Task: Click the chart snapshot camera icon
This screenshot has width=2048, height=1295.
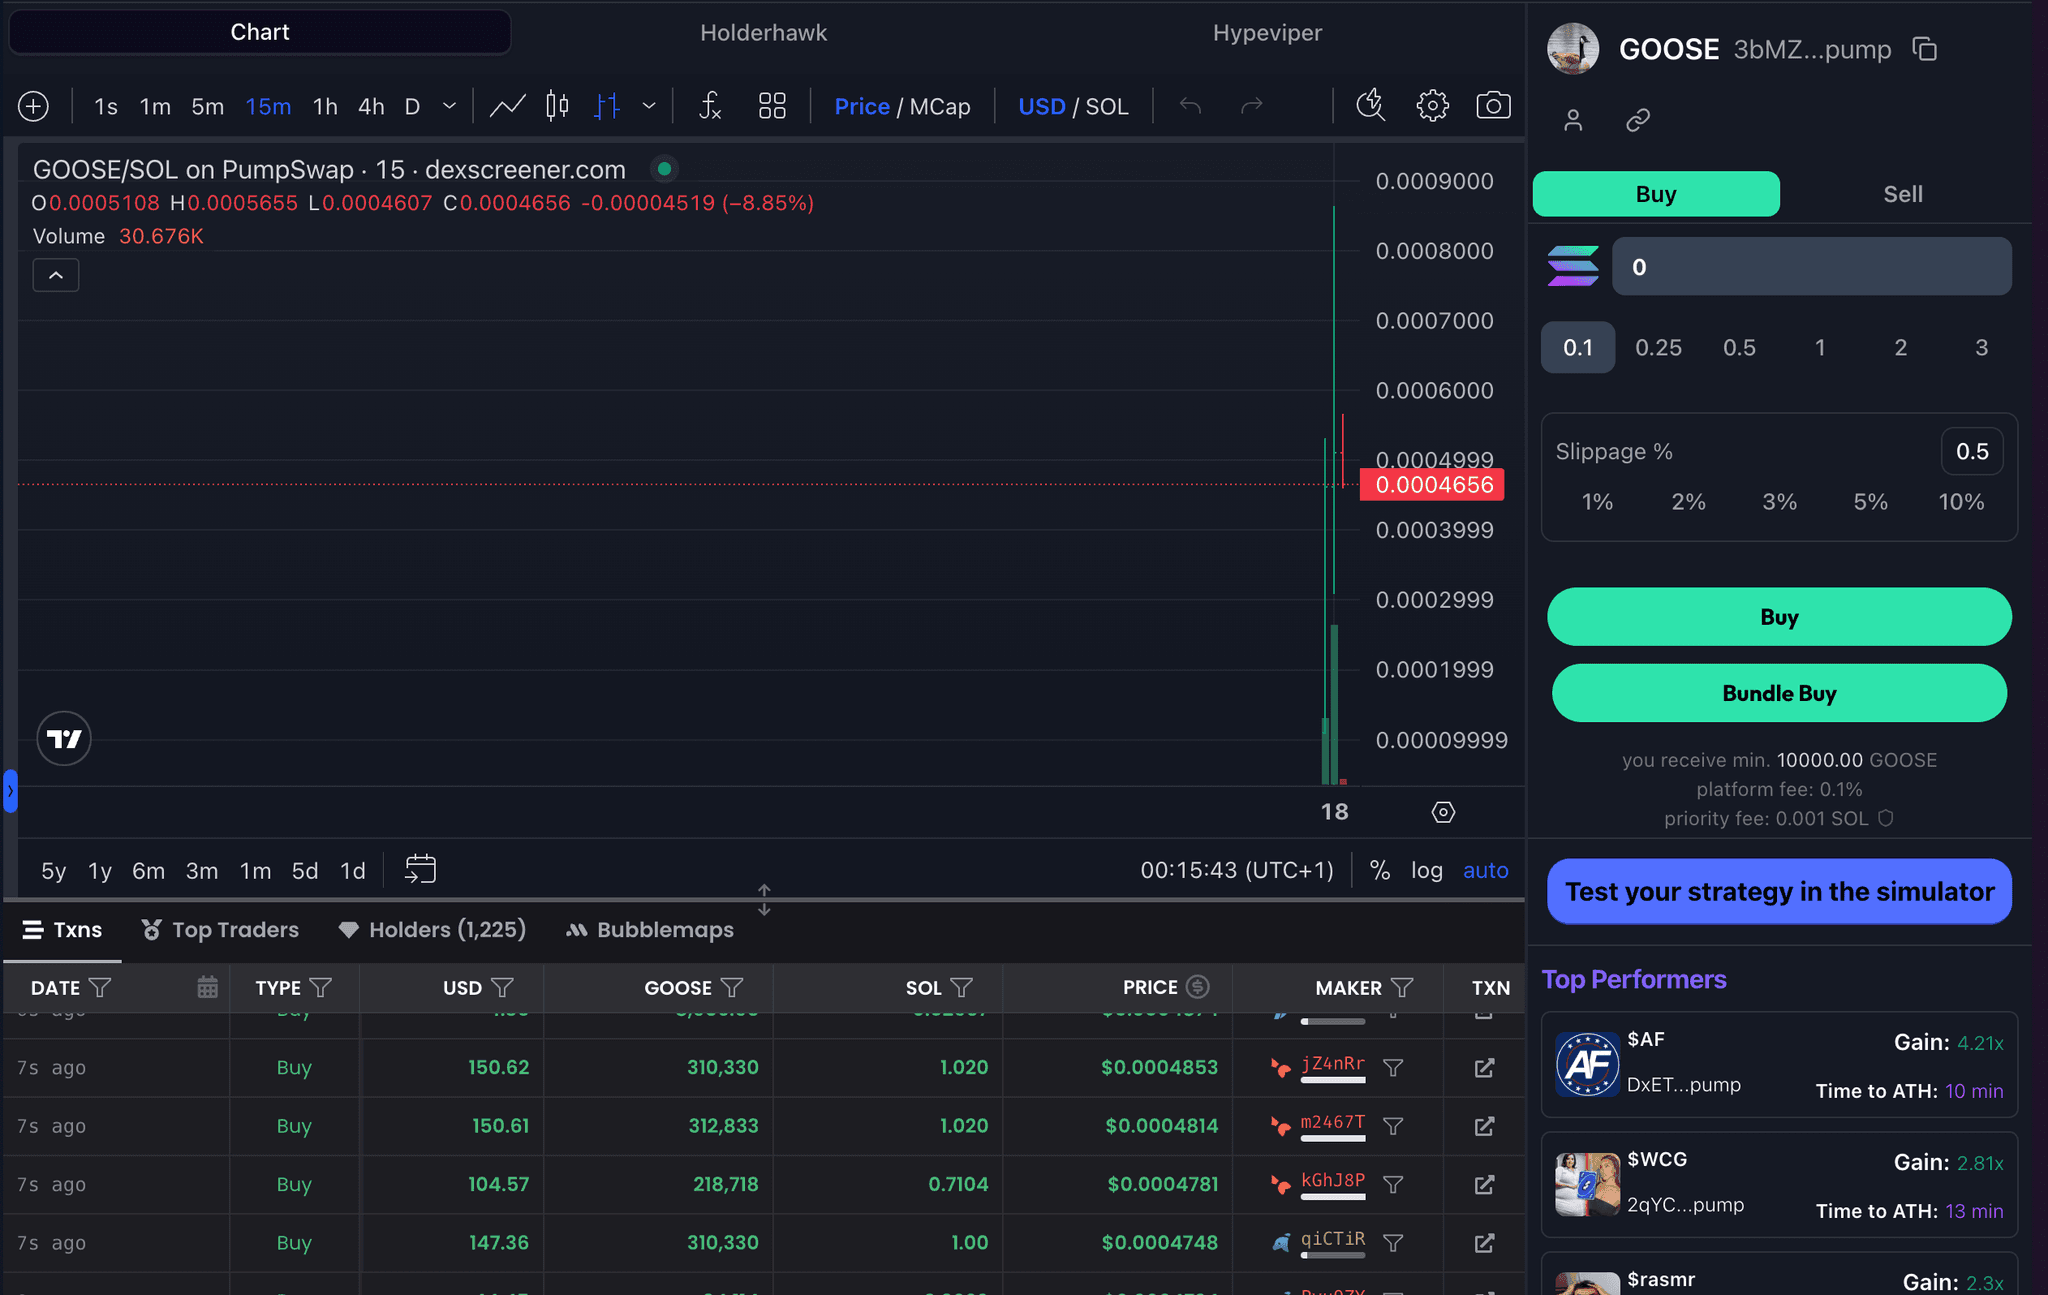Action: click(1493, 106)
